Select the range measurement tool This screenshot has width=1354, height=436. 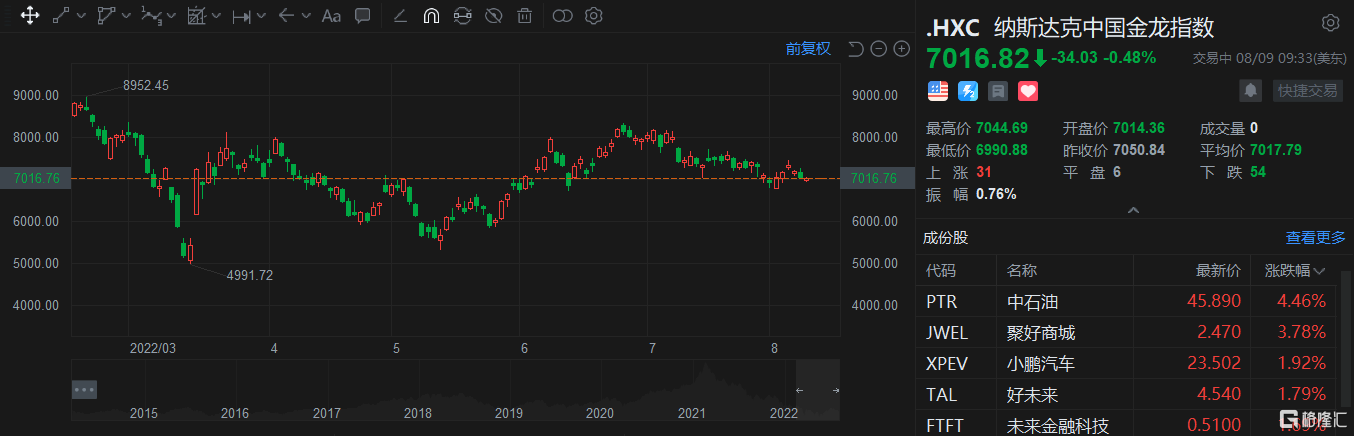click(x=241, y=16)
